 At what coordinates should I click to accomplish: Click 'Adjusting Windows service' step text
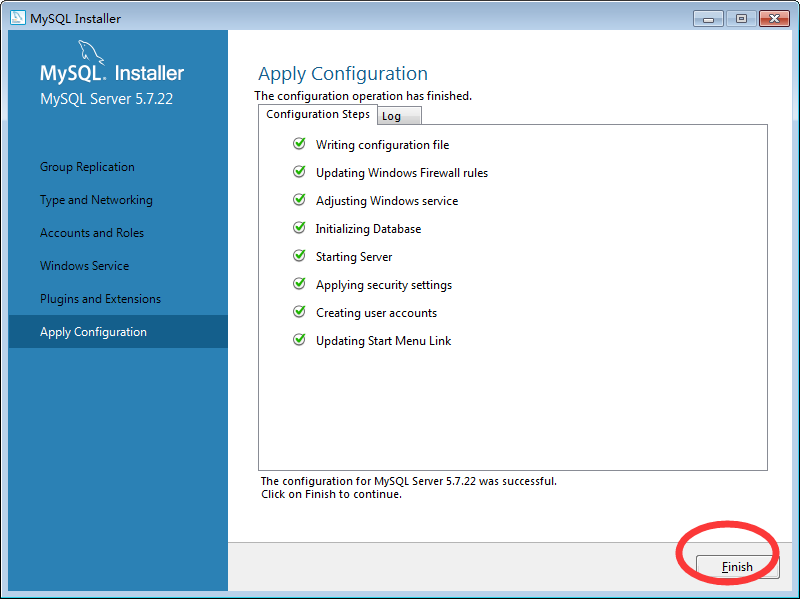(x=387, y=201)
